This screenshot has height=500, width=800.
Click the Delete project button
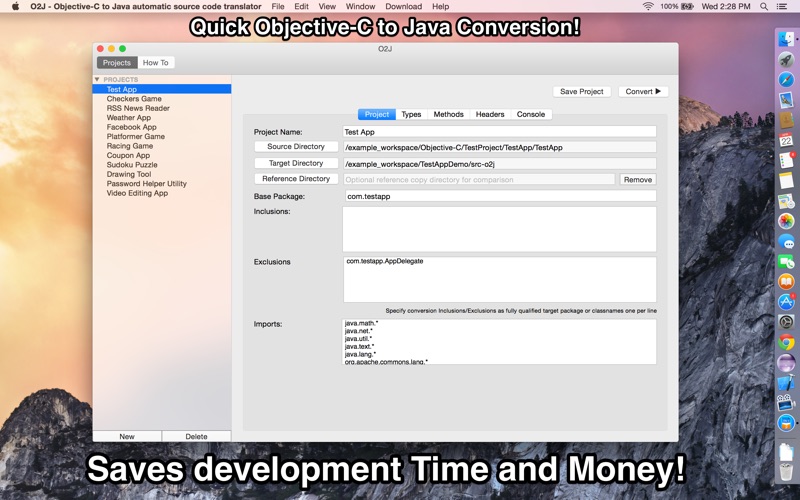tap(196, 436)
